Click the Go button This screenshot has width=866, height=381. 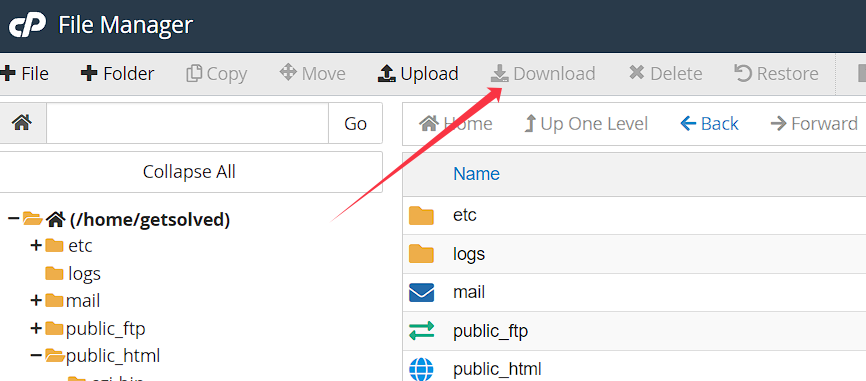click(x=355, y=123)
